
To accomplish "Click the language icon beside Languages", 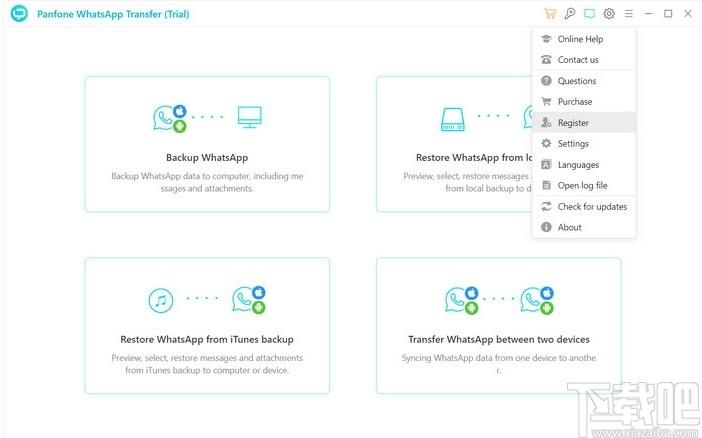I will pyautogui.click(x=546, y=164).
